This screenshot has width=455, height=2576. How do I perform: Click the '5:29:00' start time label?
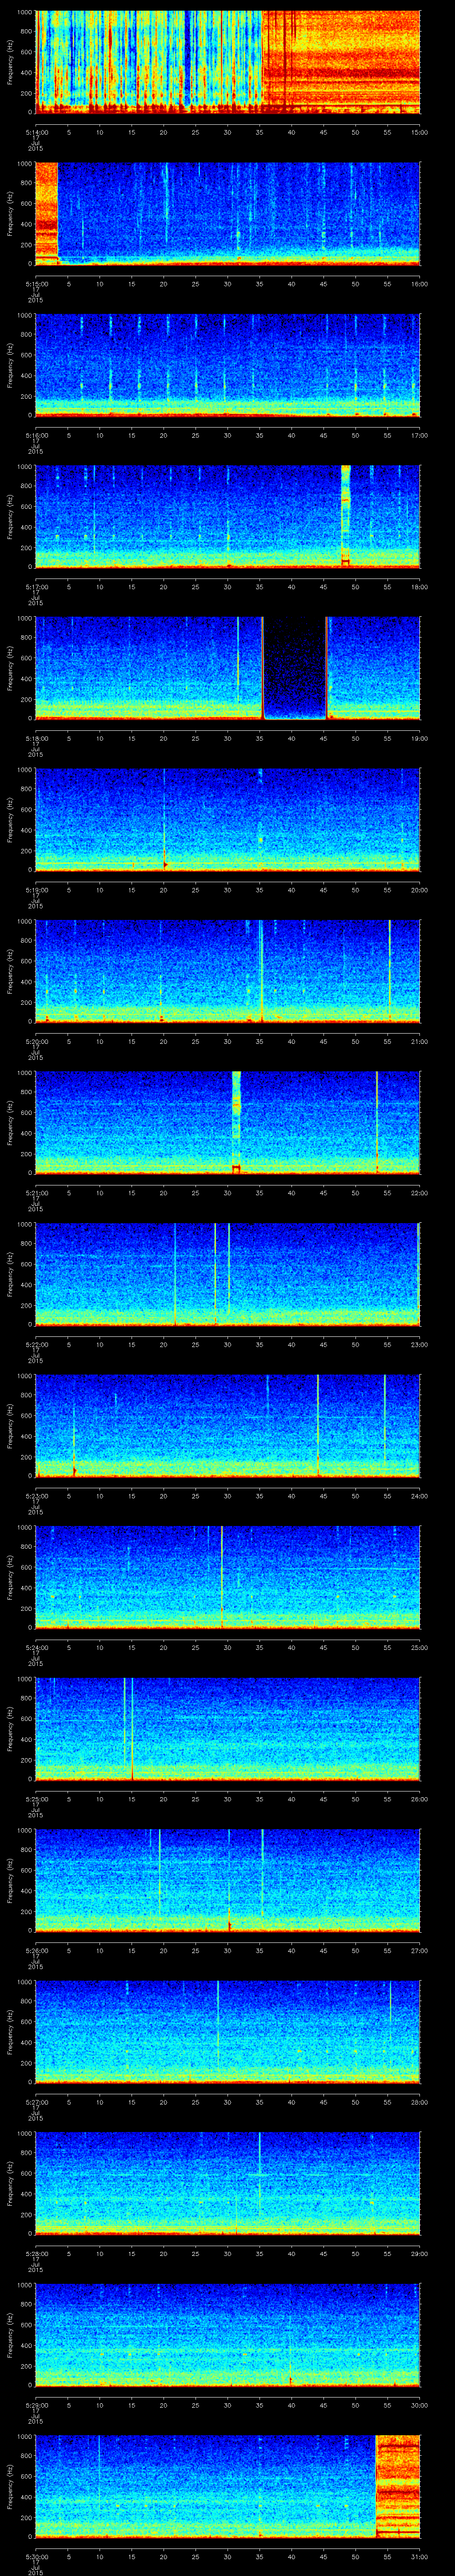(x=36, y=2404)
